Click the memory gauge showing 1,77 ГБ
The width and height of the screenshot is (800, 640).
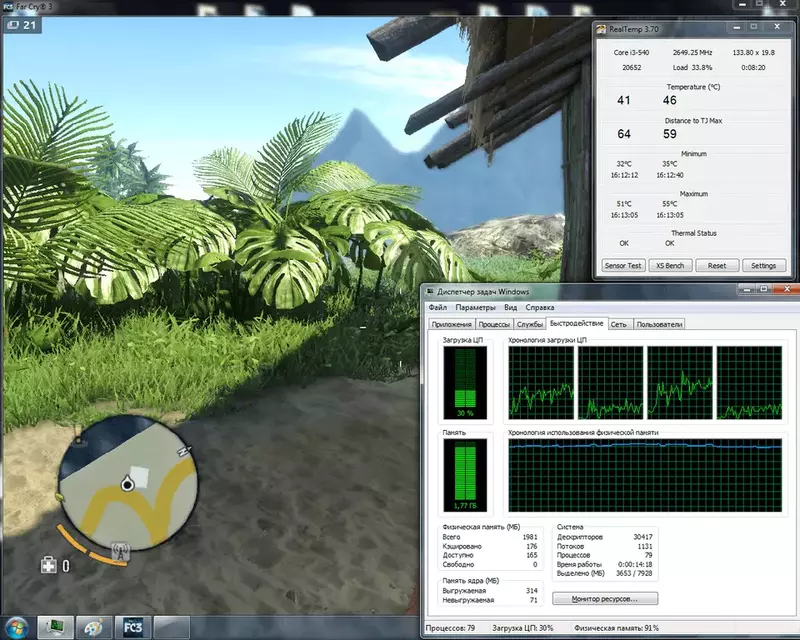pos(465,475)
